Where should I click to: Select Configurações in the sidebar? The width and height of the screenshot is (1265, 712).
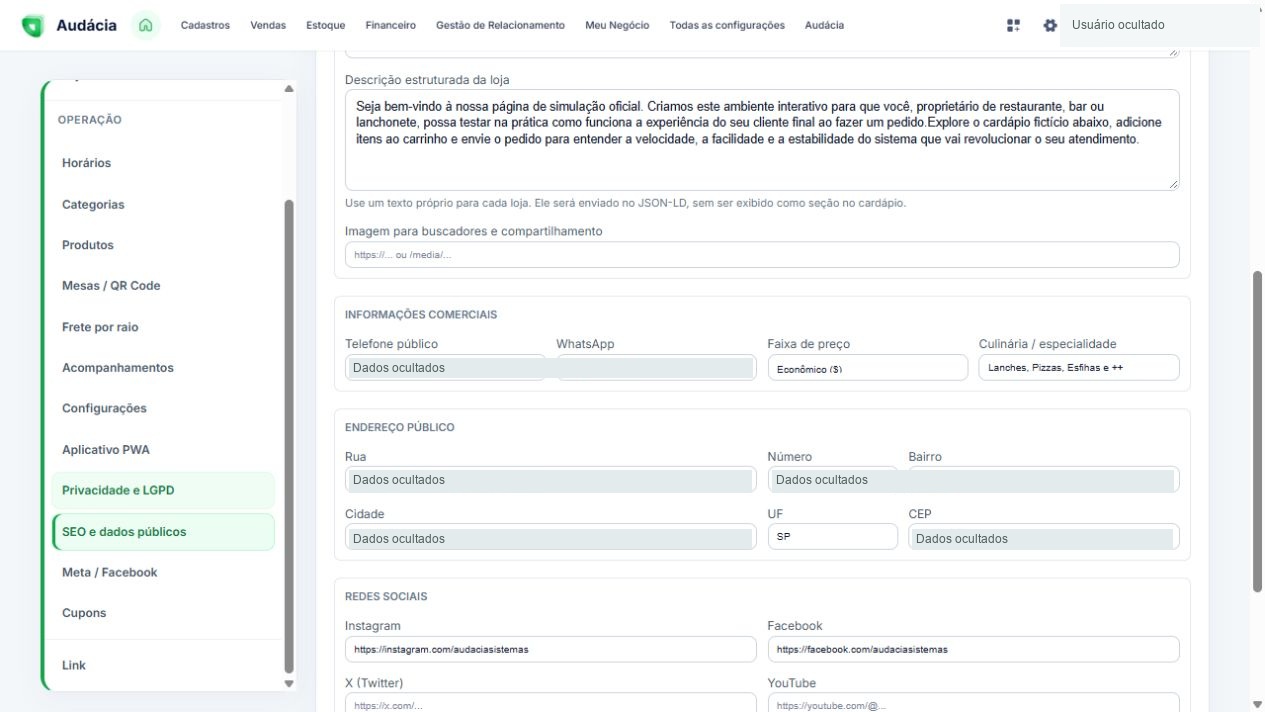coord(162,408)
